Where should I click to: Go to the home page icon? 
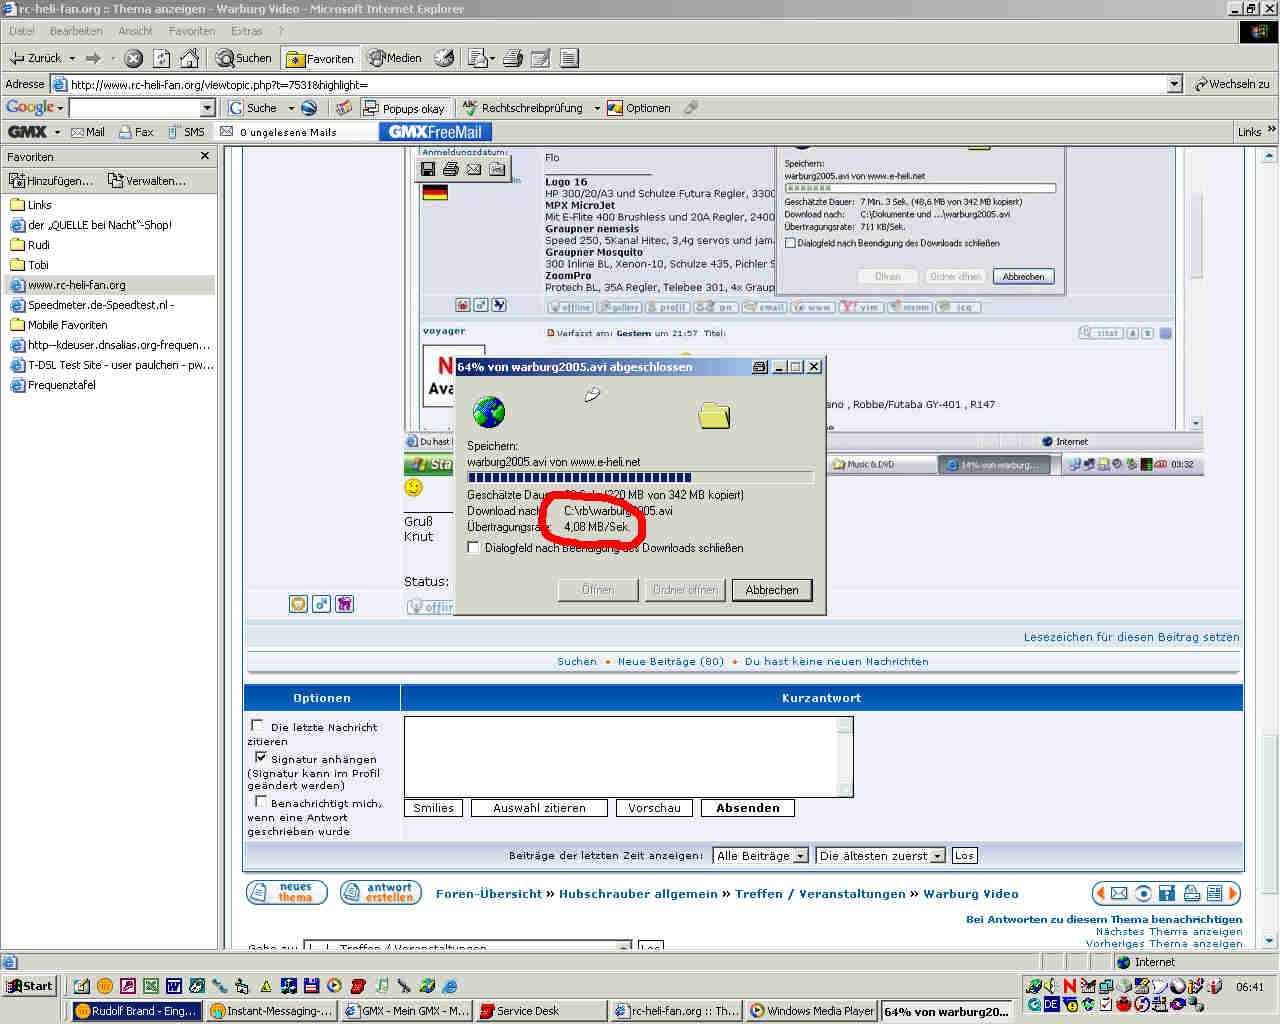click(x=189, y=58)
